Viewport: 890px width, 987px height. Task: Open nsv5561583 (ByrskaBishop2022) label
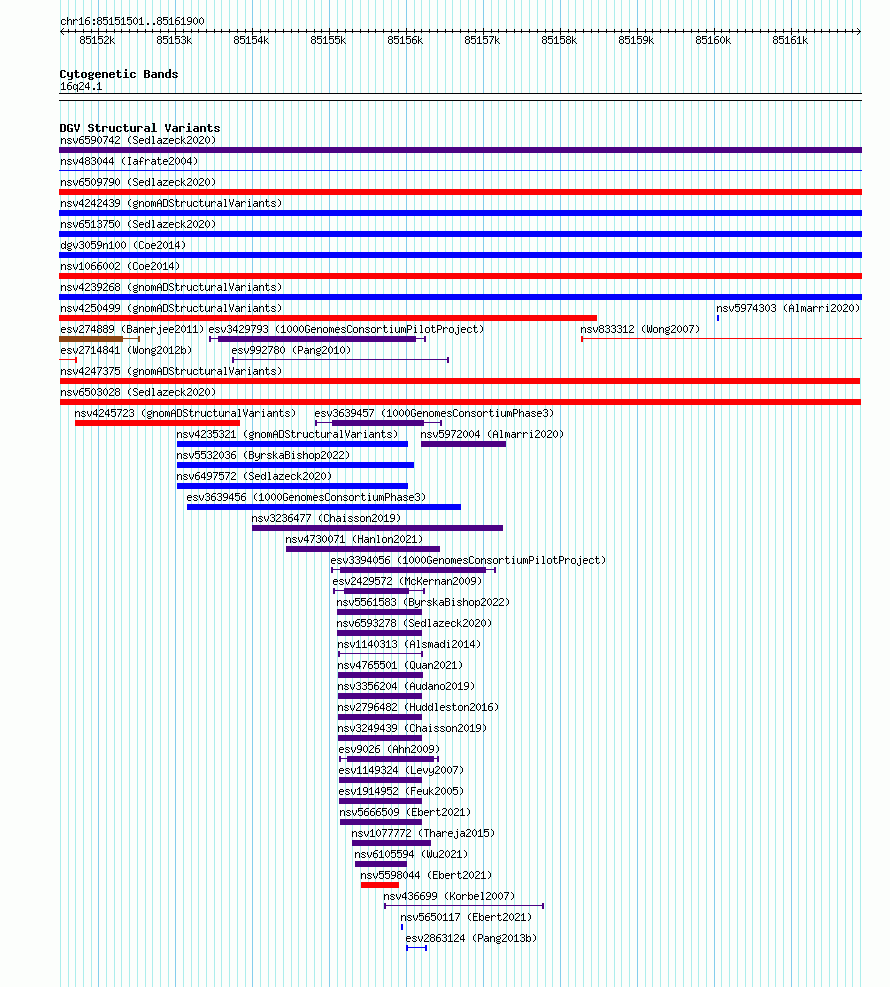click(x=423, y=602)
